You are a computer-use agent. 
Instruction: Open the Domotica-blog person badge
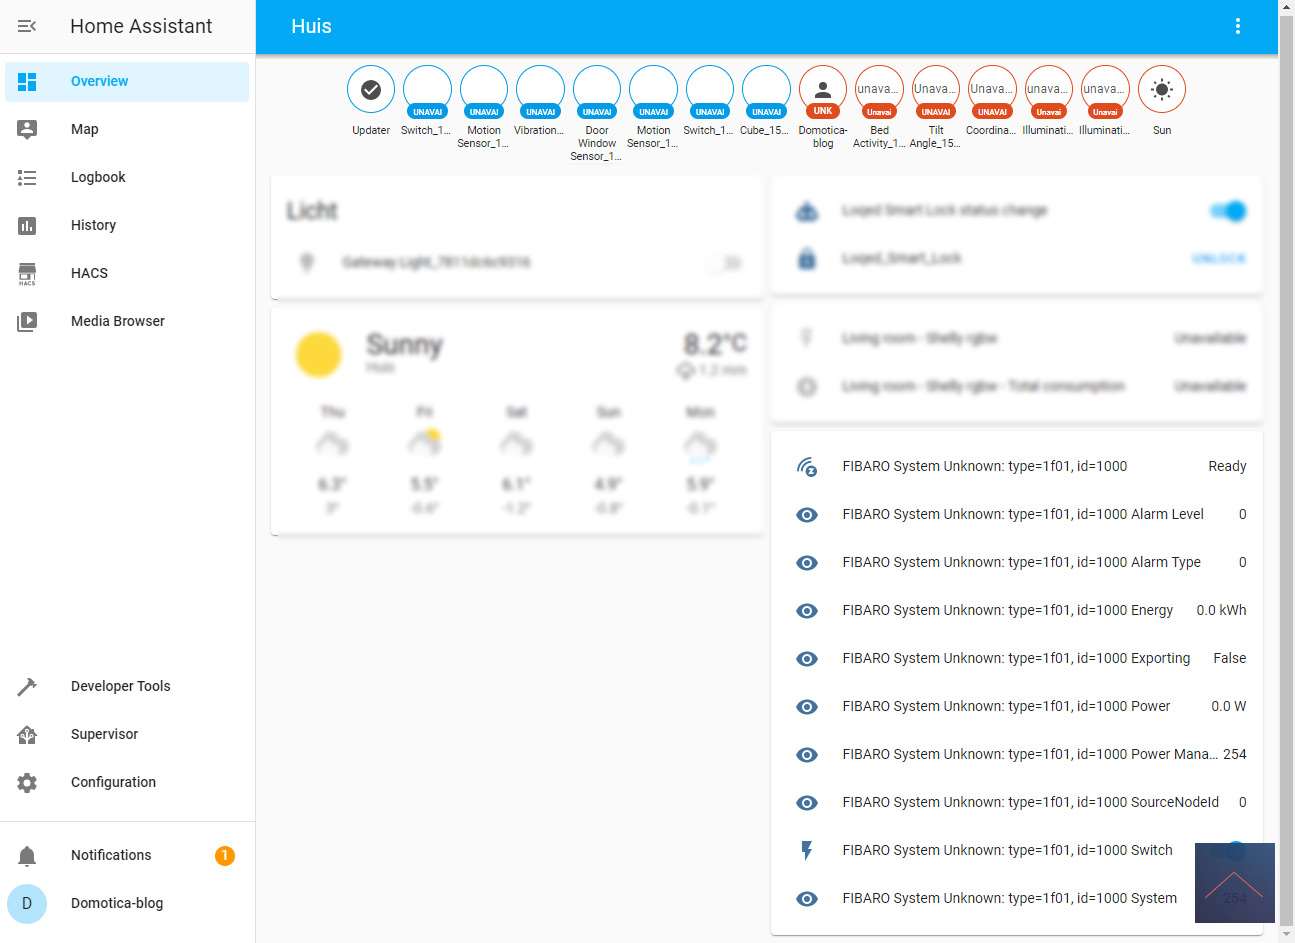(823, 90)
